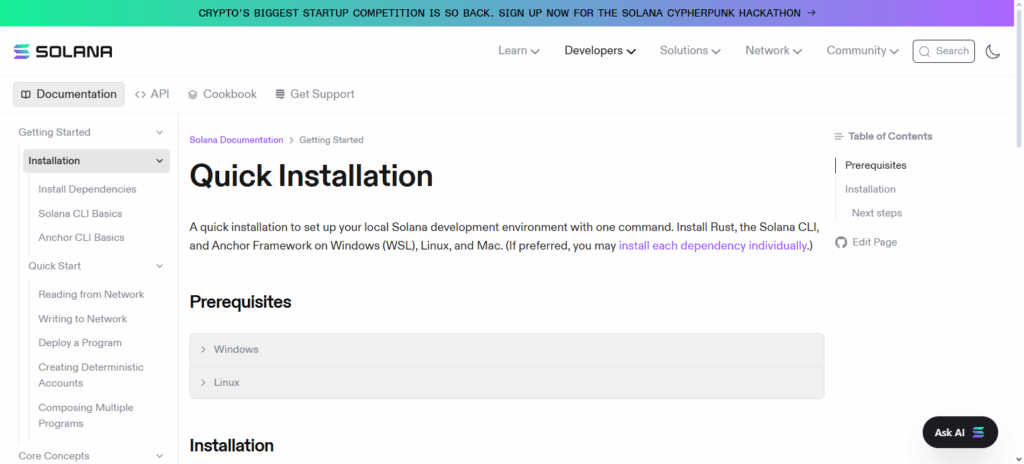The image size is (1024, 464).
Task: Open the Community navigation menu
Action: click(x=863, y=51)
